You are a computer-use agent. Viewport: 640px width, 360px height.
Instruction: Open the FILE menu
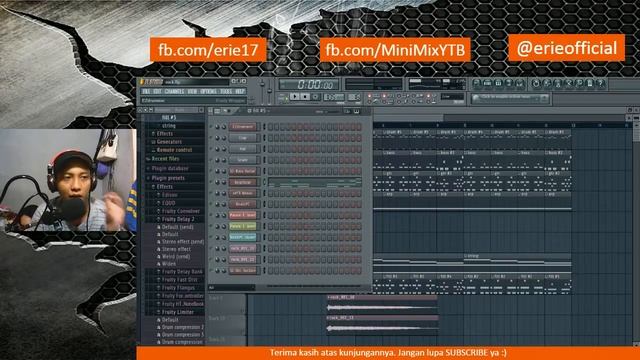pos(146,91)
